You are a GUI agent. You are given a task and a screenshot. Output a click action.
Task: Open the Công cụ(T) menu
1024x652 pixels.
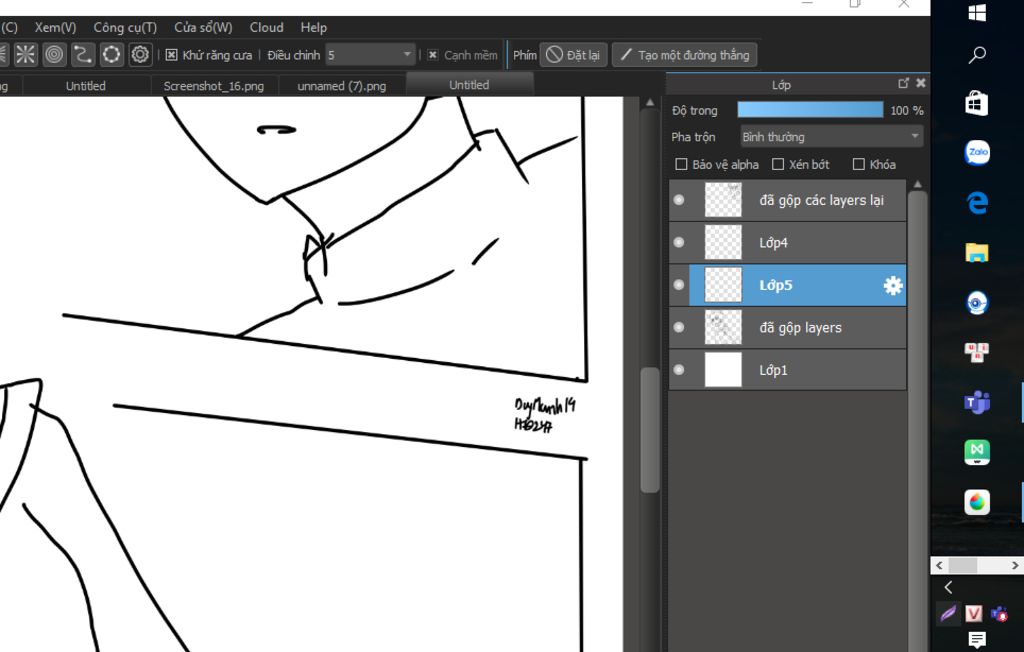point(125,27)
